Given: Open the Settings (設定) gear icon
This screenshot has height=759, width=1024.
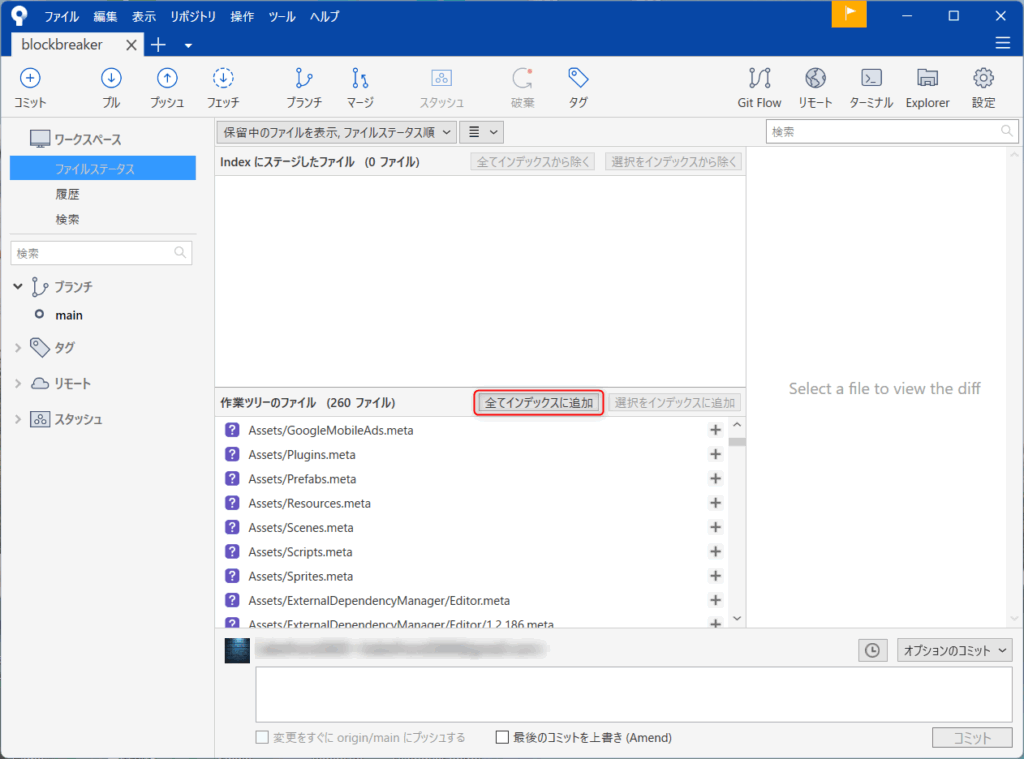Looking at the screenshot, I should click(983, 87).
